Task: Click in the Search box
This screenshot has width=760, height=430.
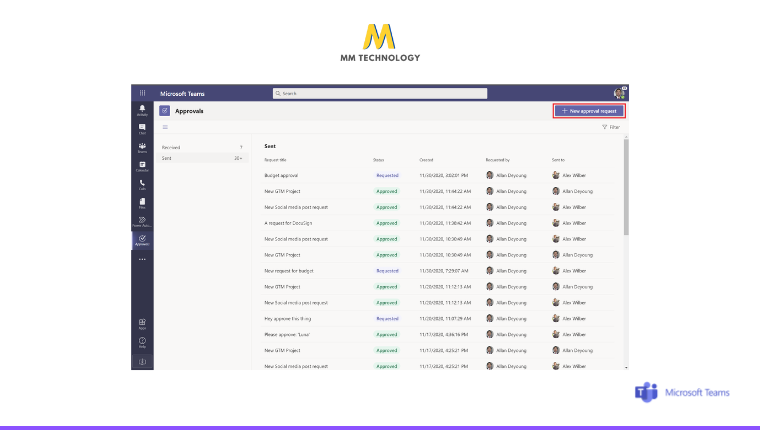Action: [380, 93]
